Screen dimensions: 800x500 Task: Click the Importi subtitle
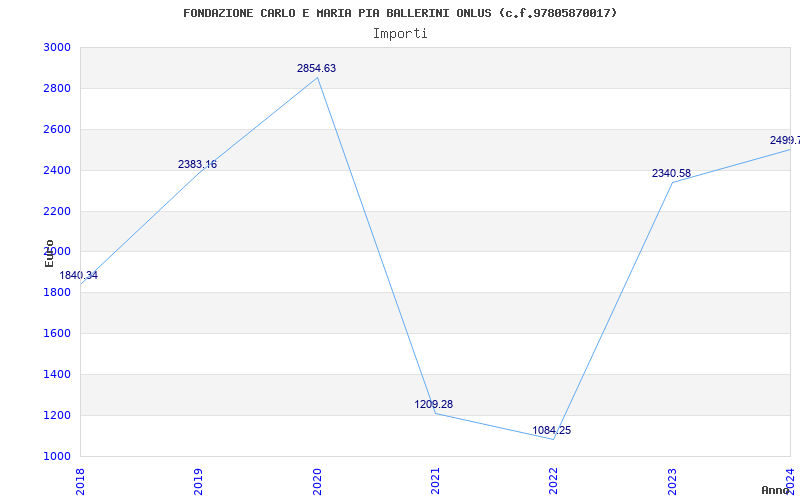400,34
